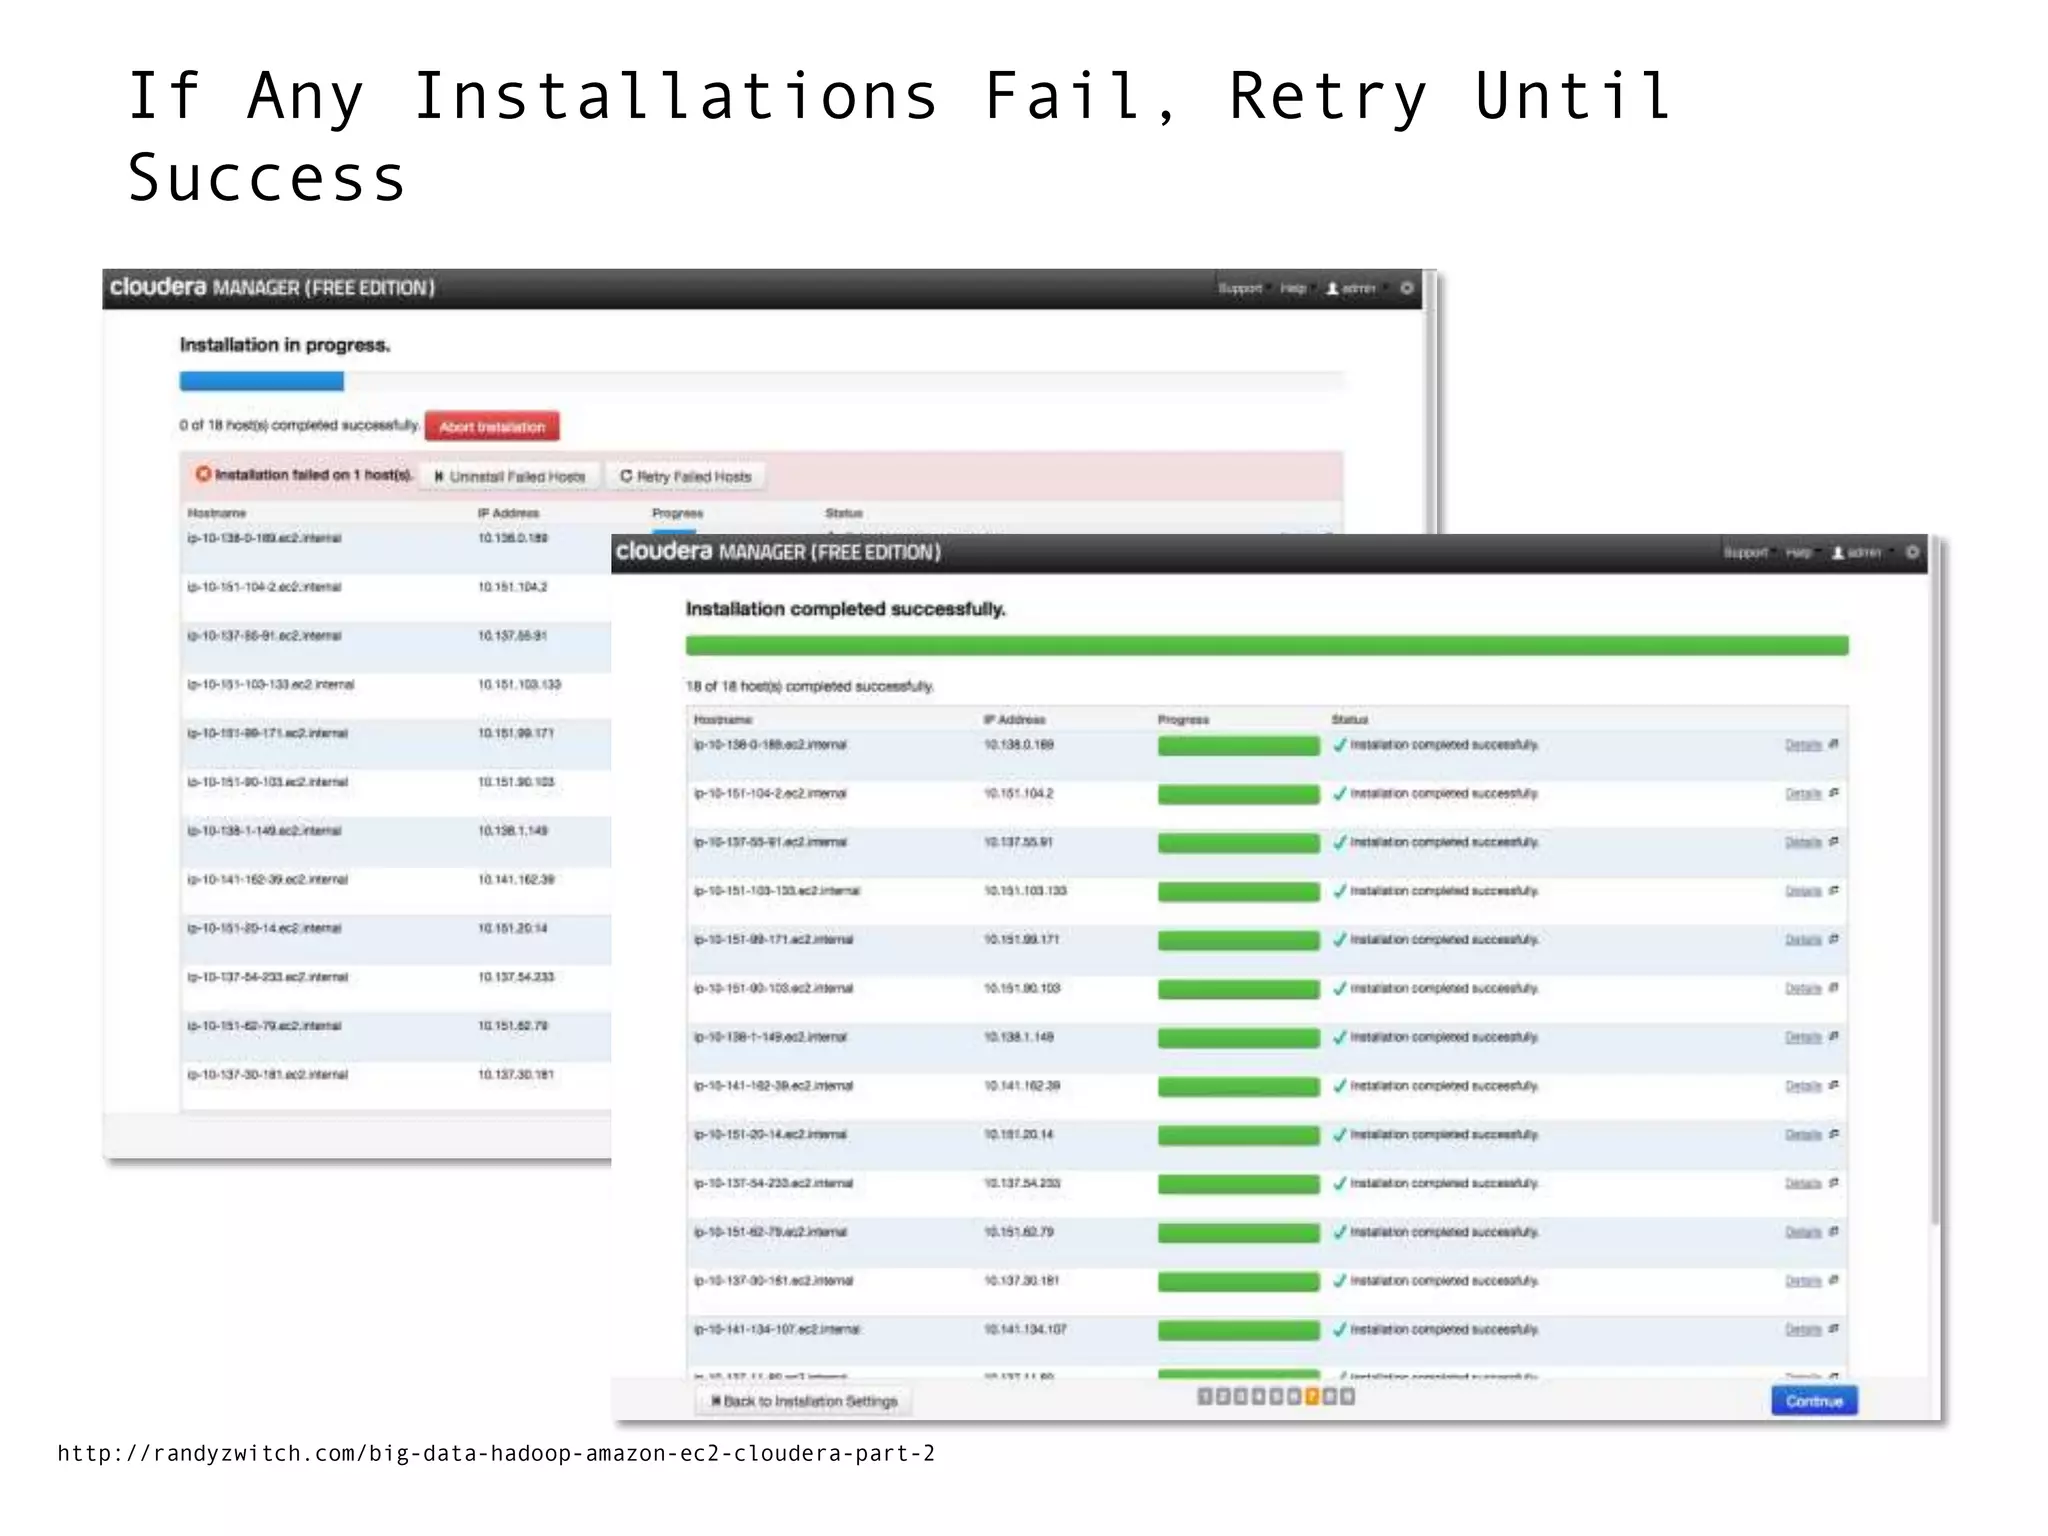The width and height of the screenshot is (2048, 1536).
Task: Select IP 10.151.20.14 in back window
Action: 512,928
